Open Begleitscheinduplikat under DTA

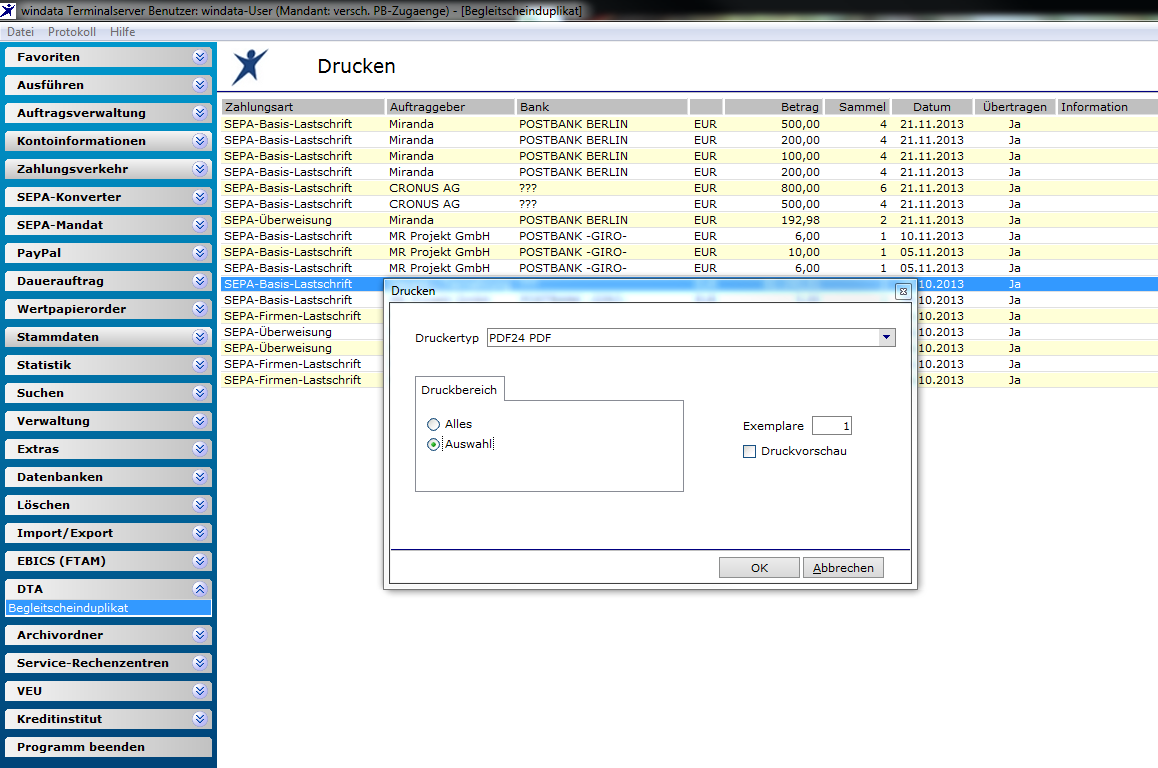109,608
